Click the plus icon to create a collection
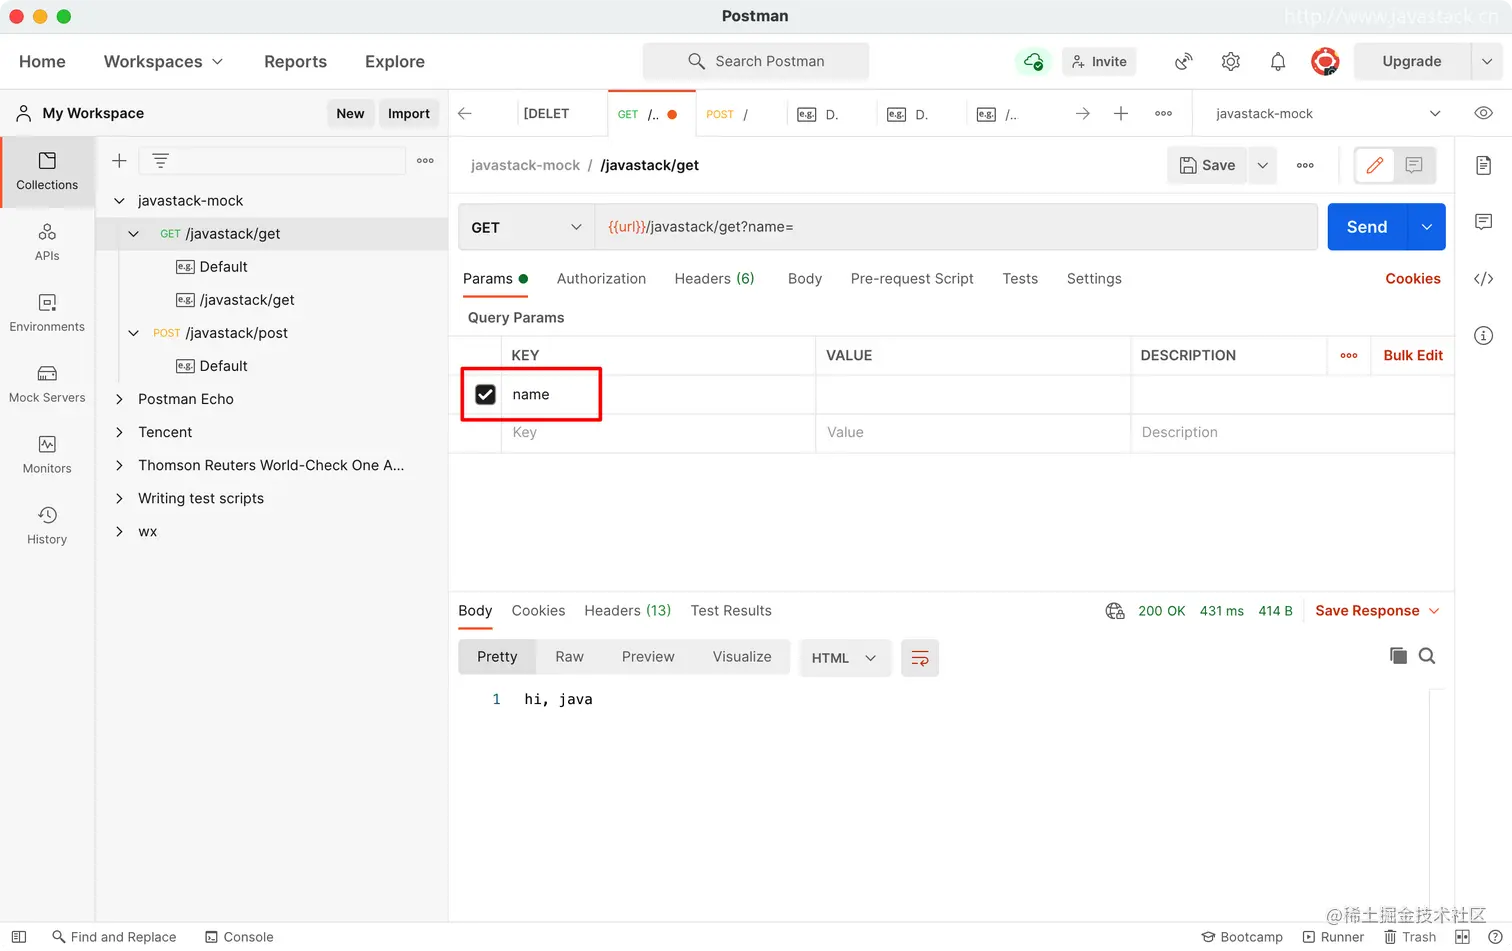 119,160
